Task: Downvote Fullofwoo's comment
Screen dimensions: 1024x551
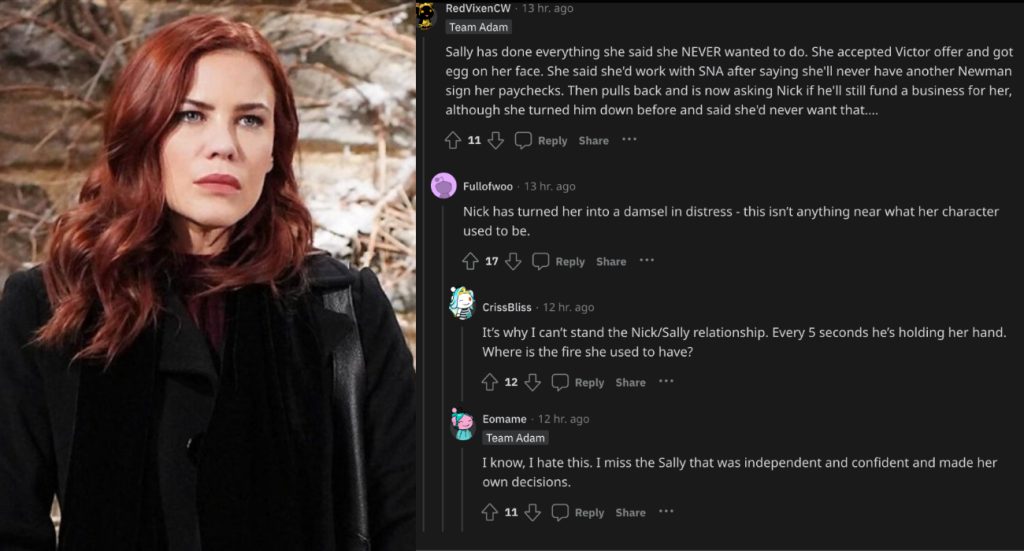Action: click(514, 261)
